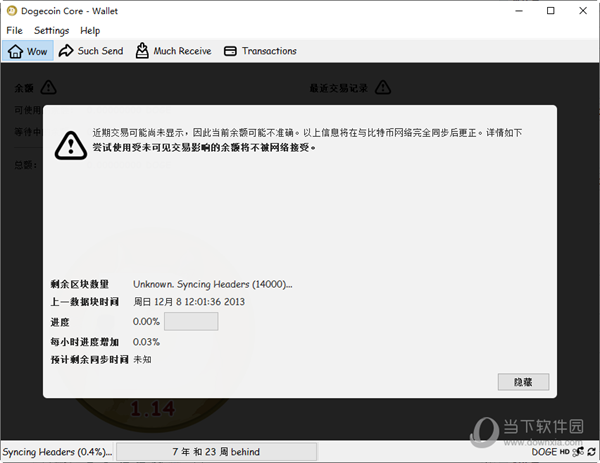Click the 0.00% progress value text
600x463 pixels.
[146, 321]
